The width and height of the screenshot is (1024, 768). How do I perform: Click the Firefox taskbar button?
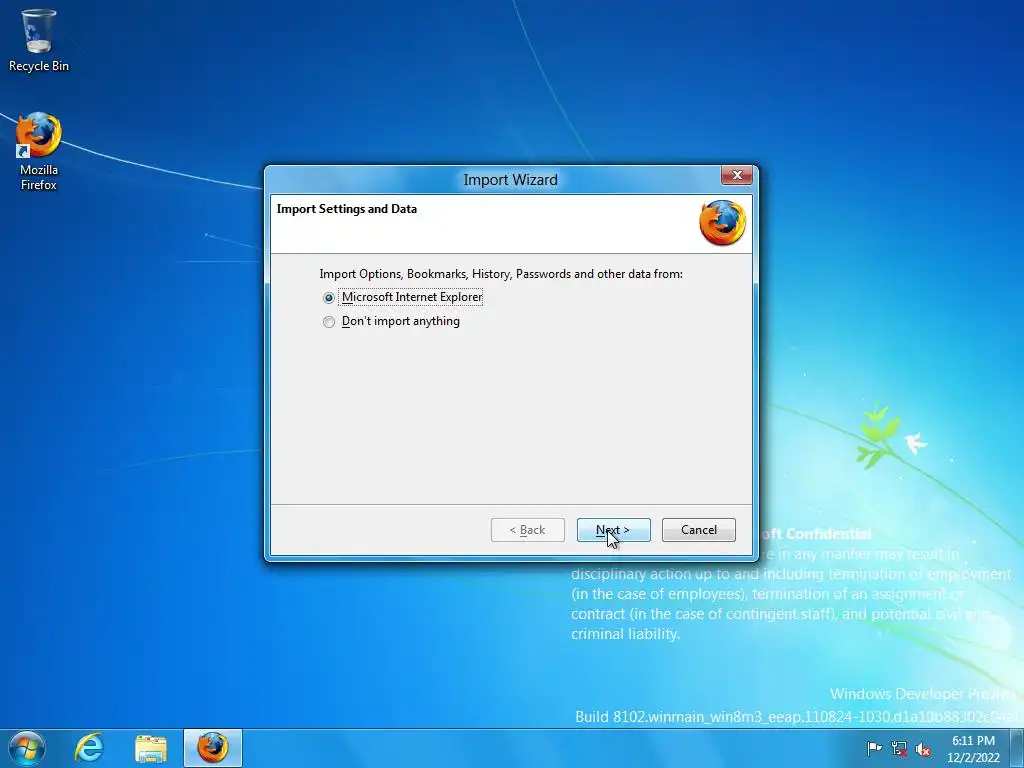213,748
